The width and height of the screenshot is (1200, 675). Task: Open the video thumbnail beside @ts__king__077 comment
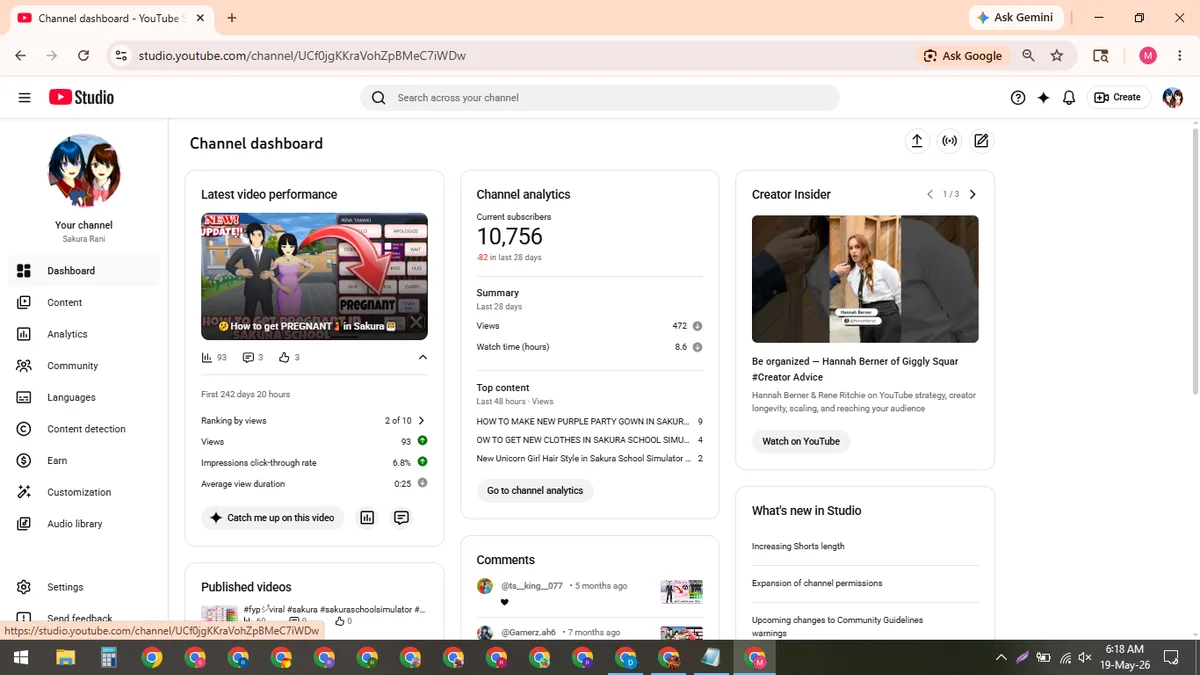[681, 592]
